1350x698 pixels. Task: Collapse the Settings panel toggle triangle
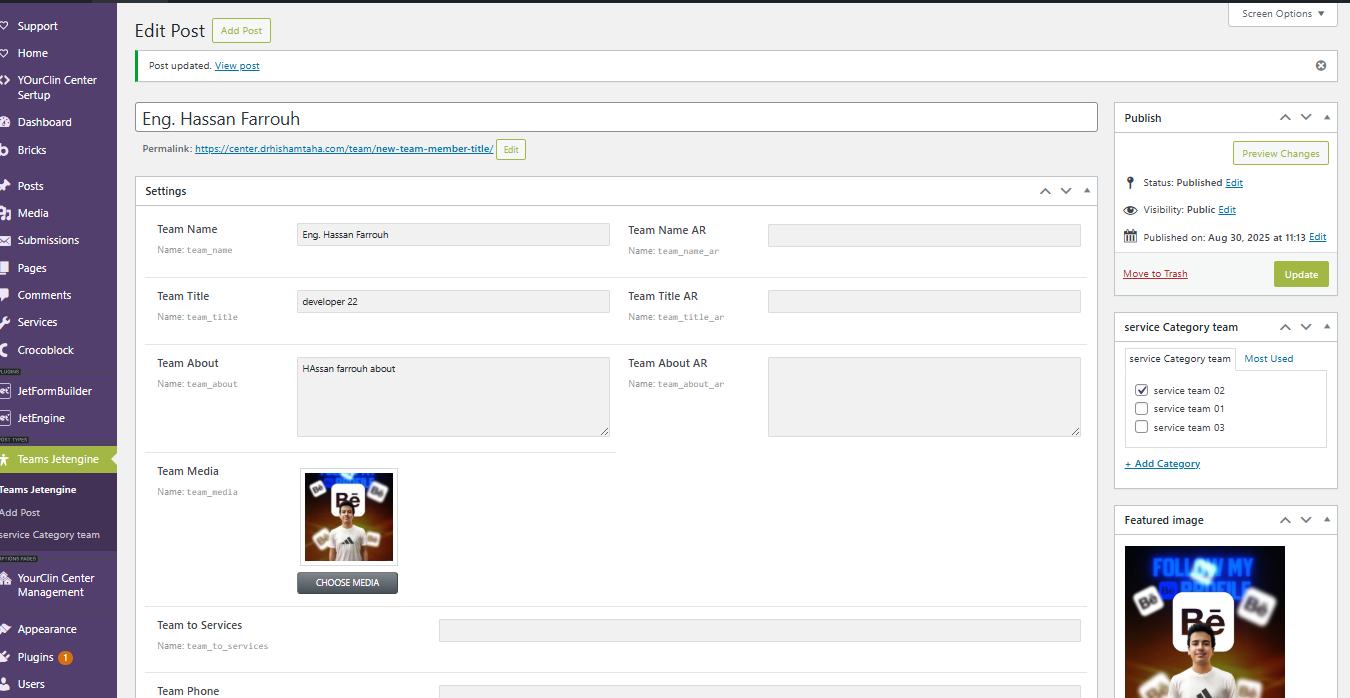point(1087,191)
